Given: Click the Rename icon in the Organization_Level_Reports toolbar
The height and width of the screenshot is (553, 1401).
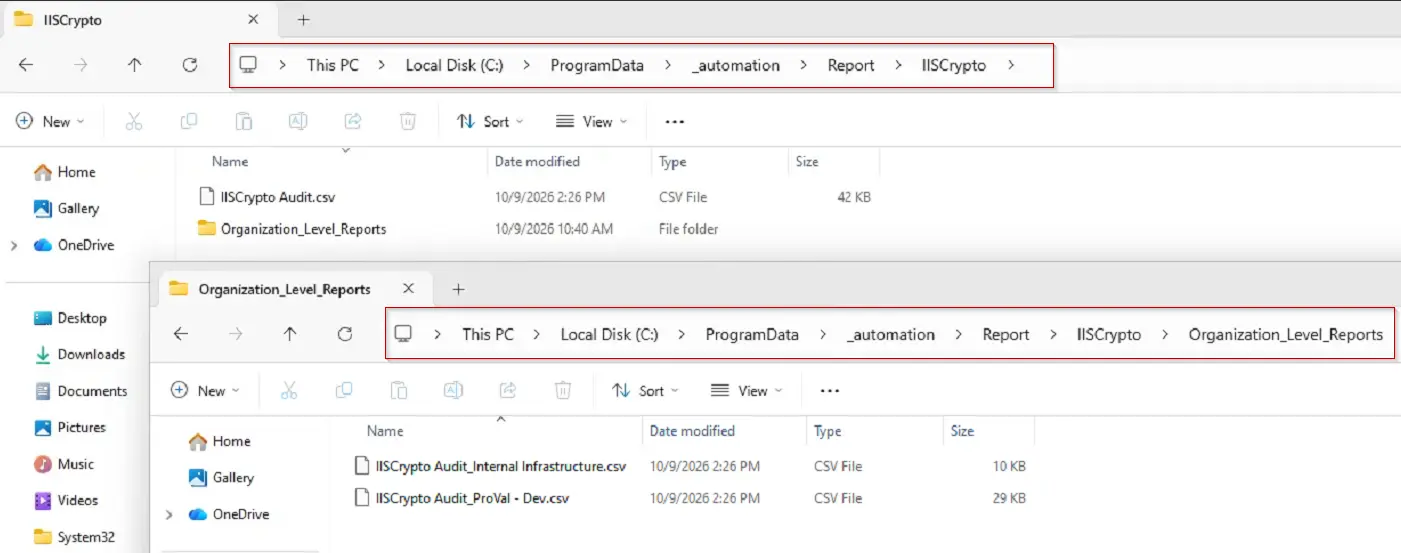Looking at the screenshot, I should [452, 390].
